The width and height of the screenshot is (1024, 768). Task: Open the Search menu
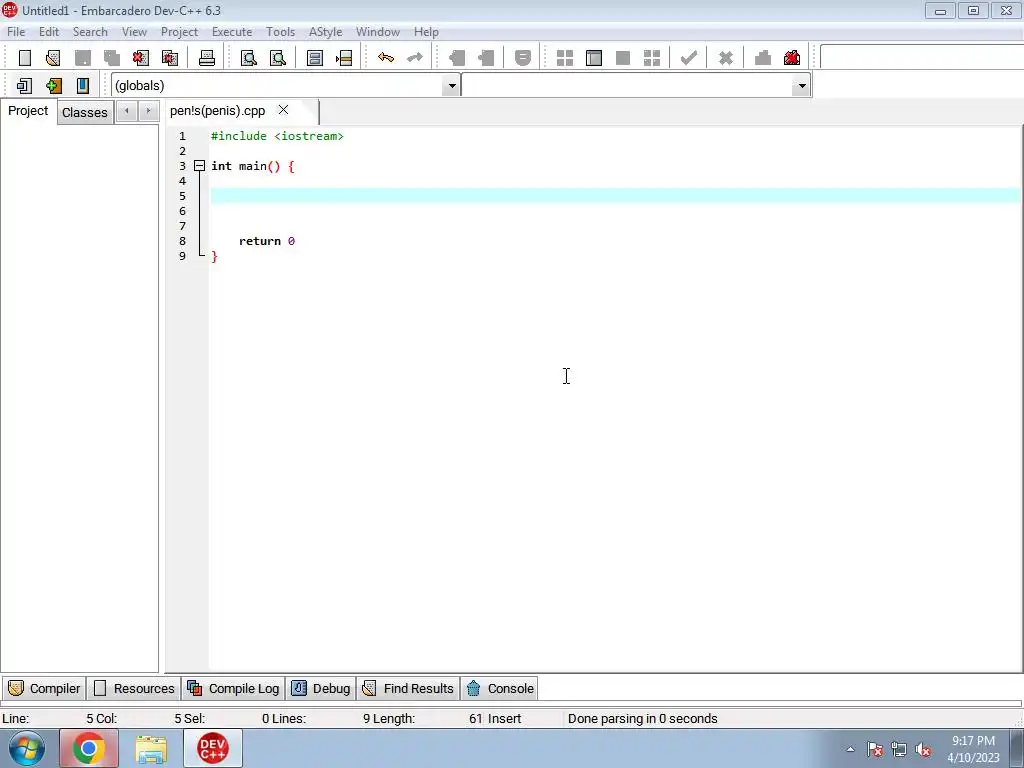point(90,31)
